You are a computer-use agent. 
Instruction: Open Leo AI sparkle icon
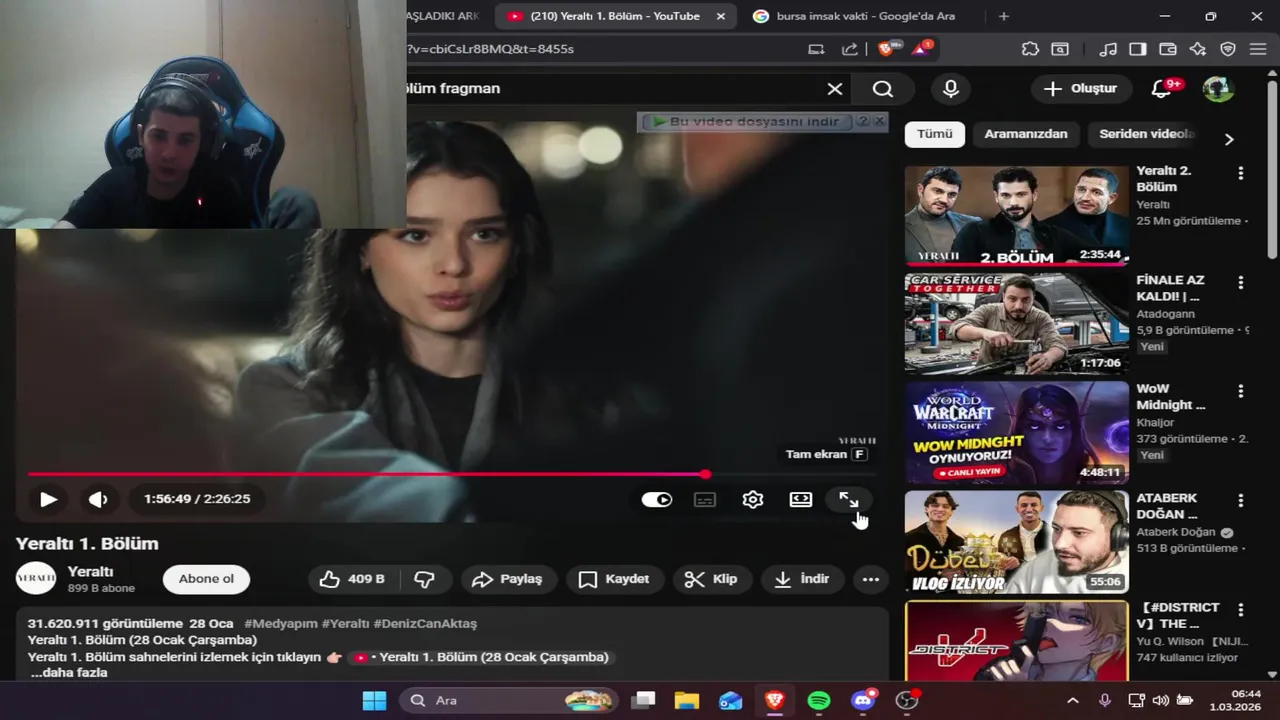[x=1198, y=49]
